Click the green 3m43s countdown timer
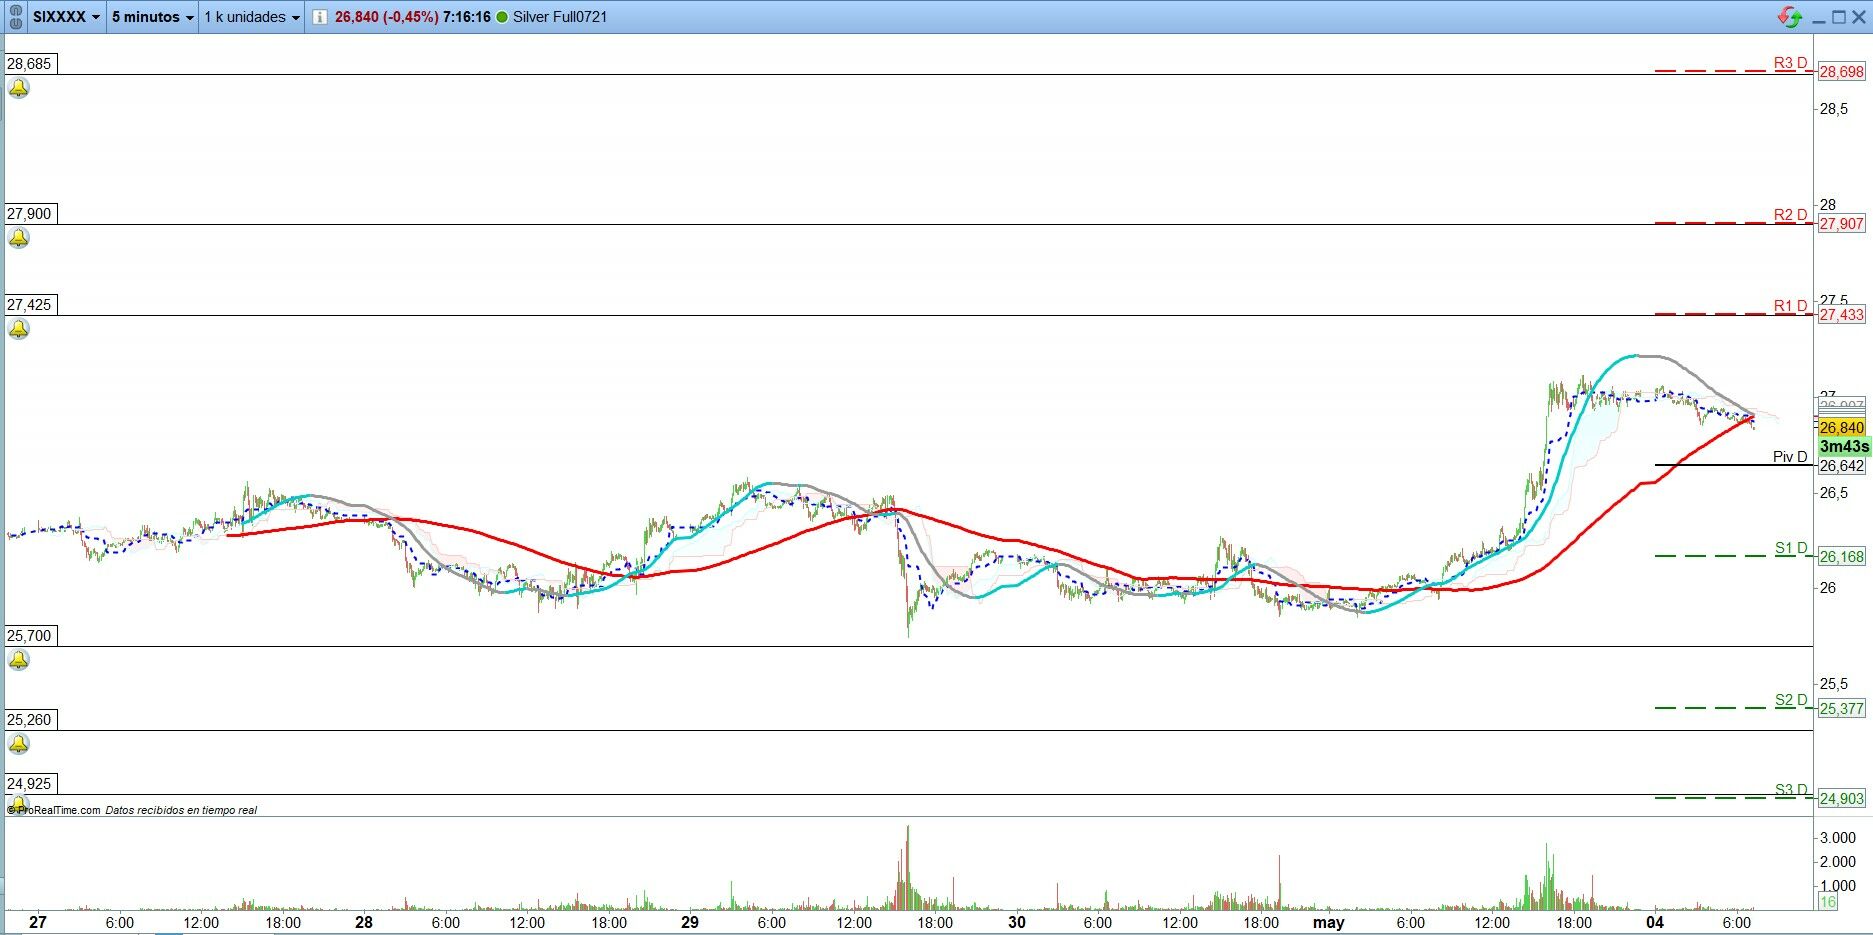This screenshot has height=935, width=1873. 1843,447
